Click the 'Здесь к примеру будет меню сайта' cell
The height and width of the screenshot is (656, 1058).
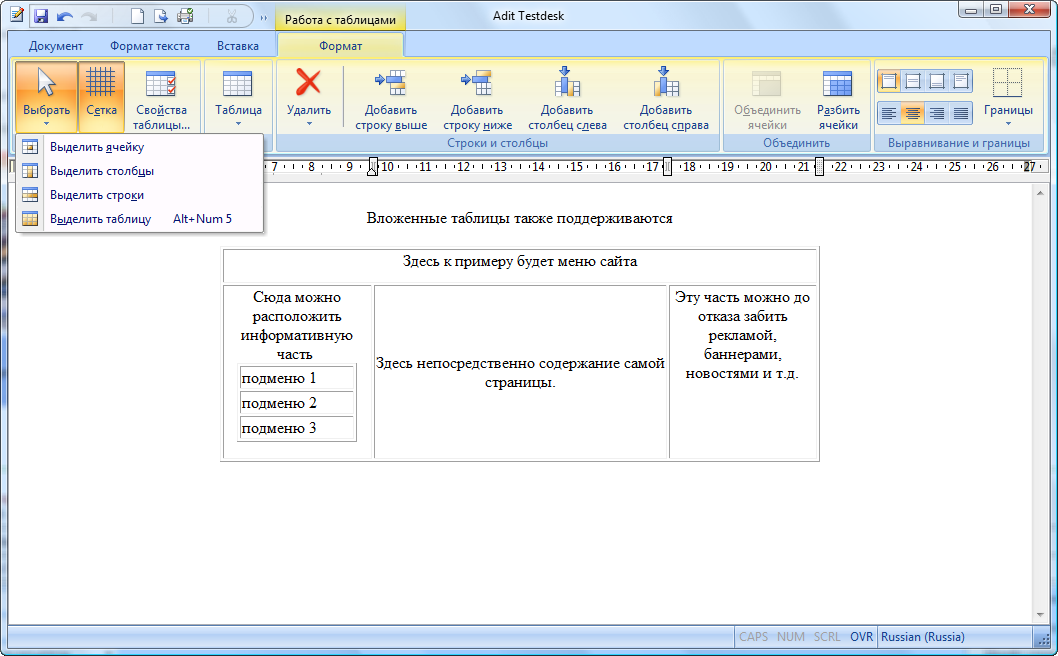520,265
